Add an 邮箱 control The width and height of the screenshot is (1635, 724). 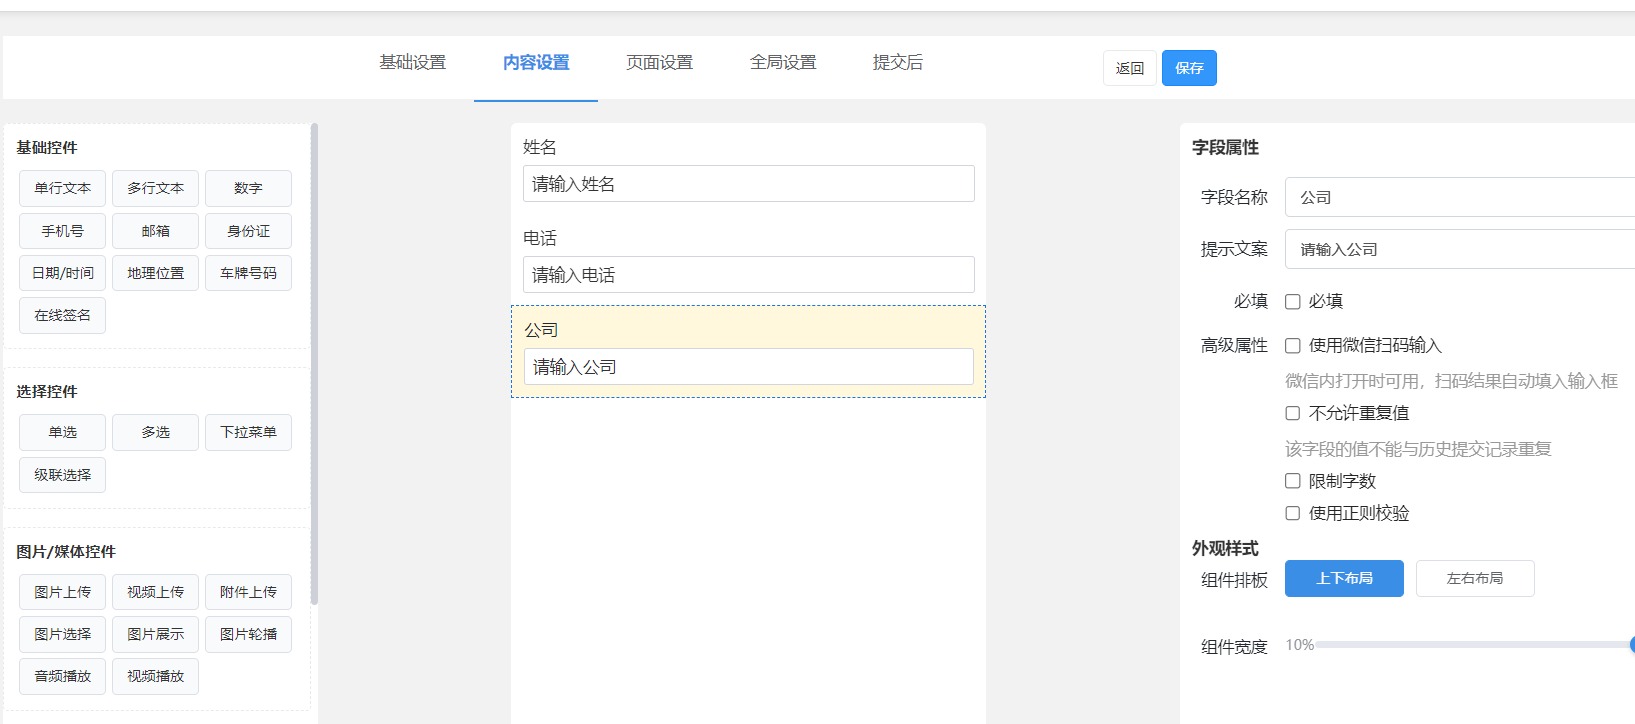point(155,231)
